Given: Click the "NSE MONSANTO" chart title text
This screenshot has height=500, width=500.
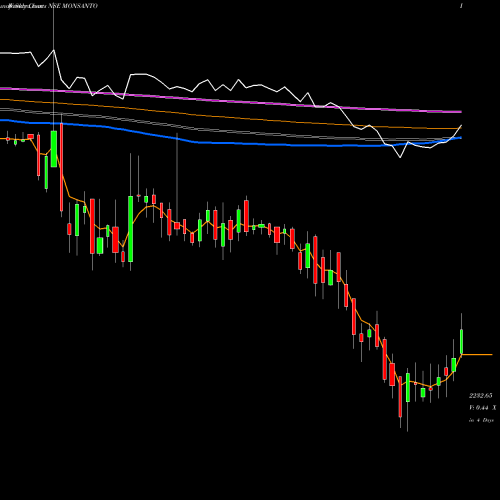Looking at the screenshot, I should click(x=73, y=6).
